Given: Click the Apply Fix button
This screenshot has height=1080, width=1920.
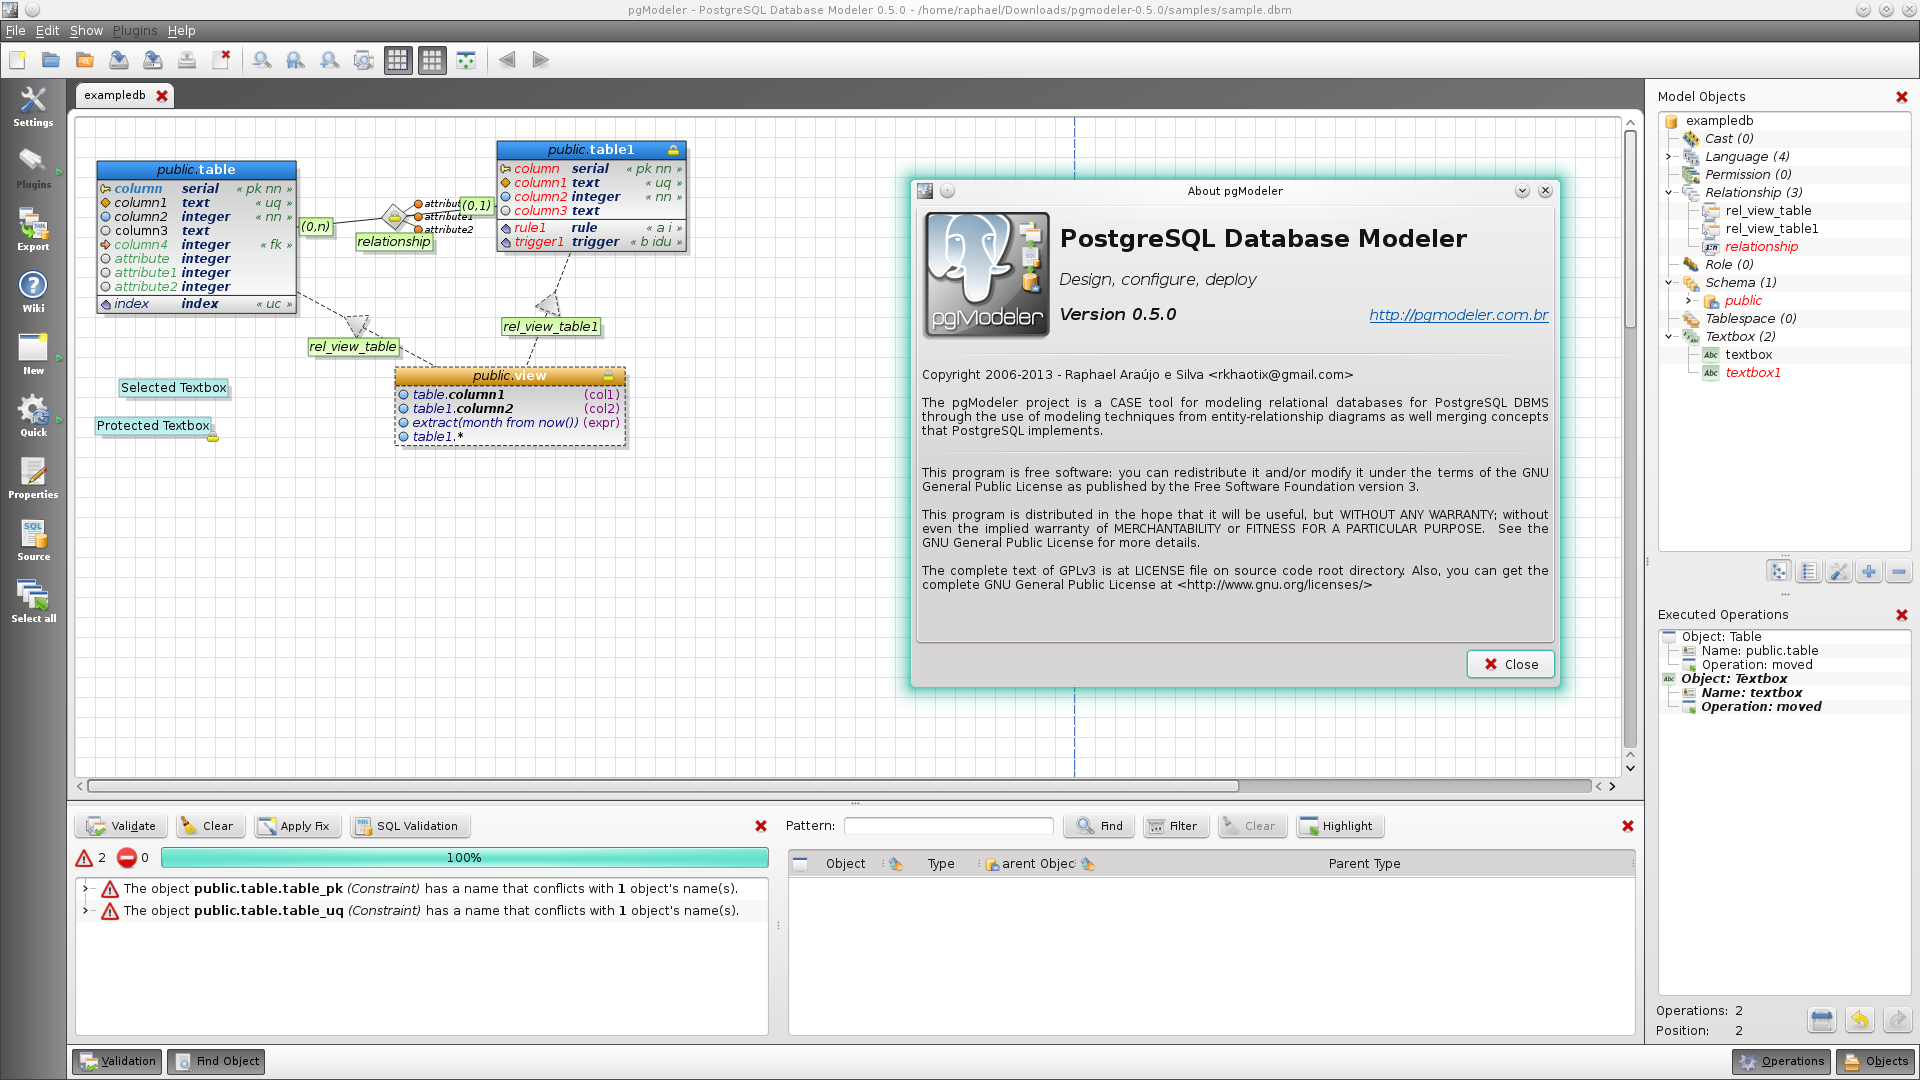Looking at the screenshot, I should coord(297,826).
